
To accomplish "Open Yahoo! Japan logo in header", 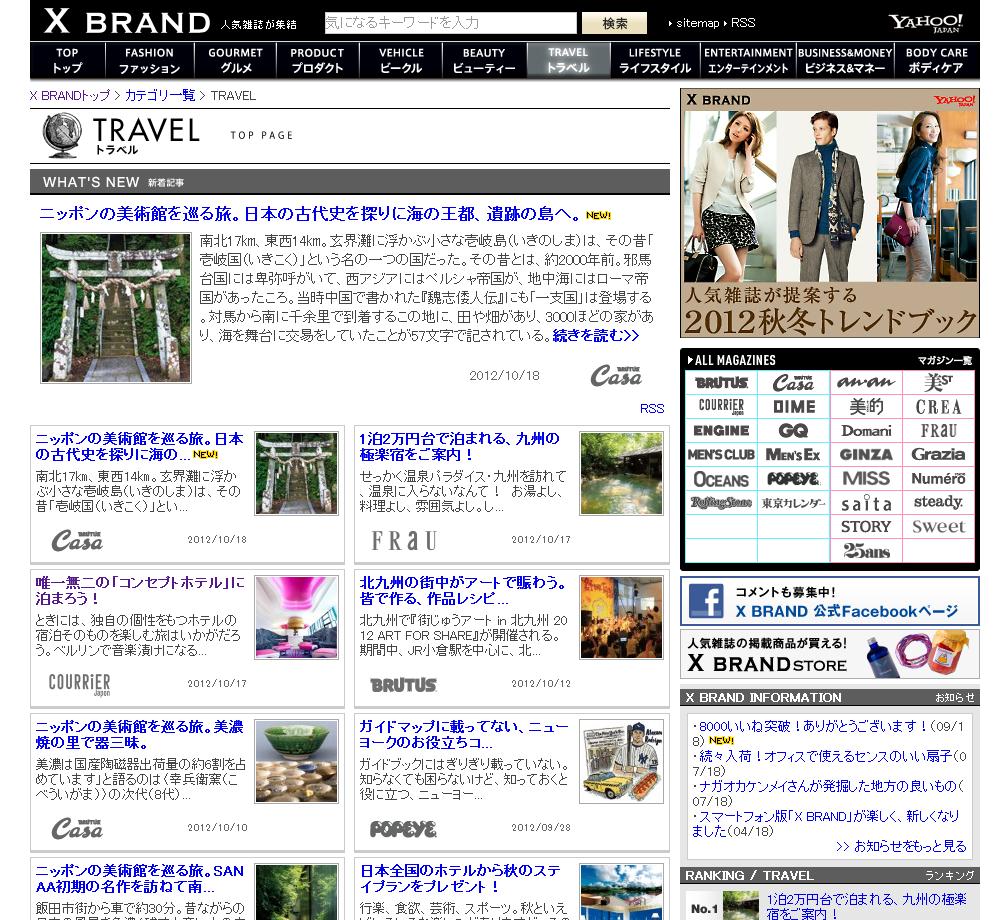I will point(926,23).
